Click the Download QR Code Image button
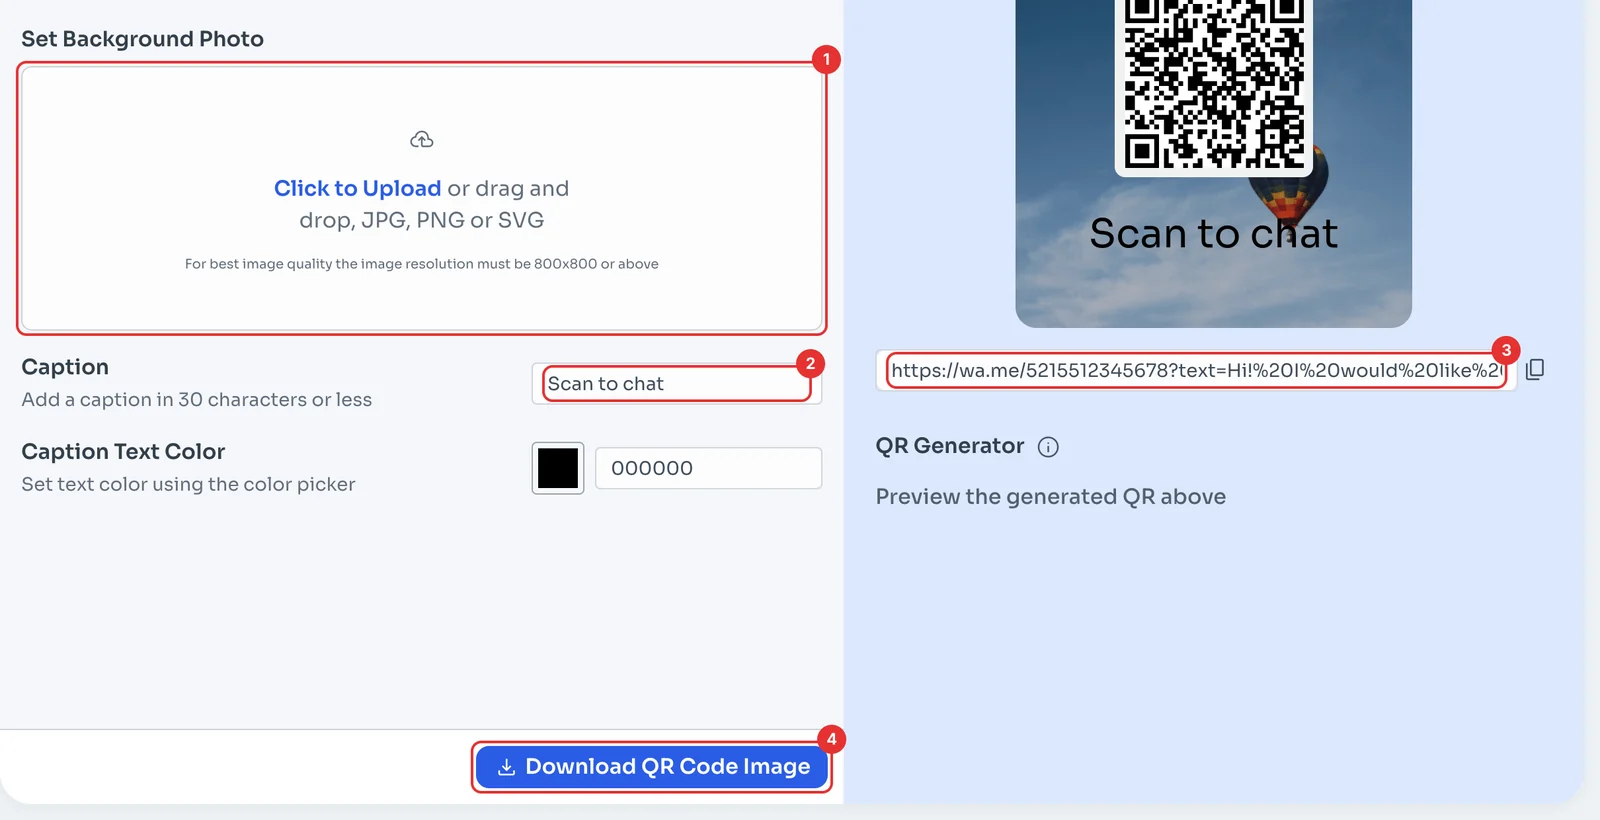The width and height of the screenshot is (1600, 820). coord(652,767)
